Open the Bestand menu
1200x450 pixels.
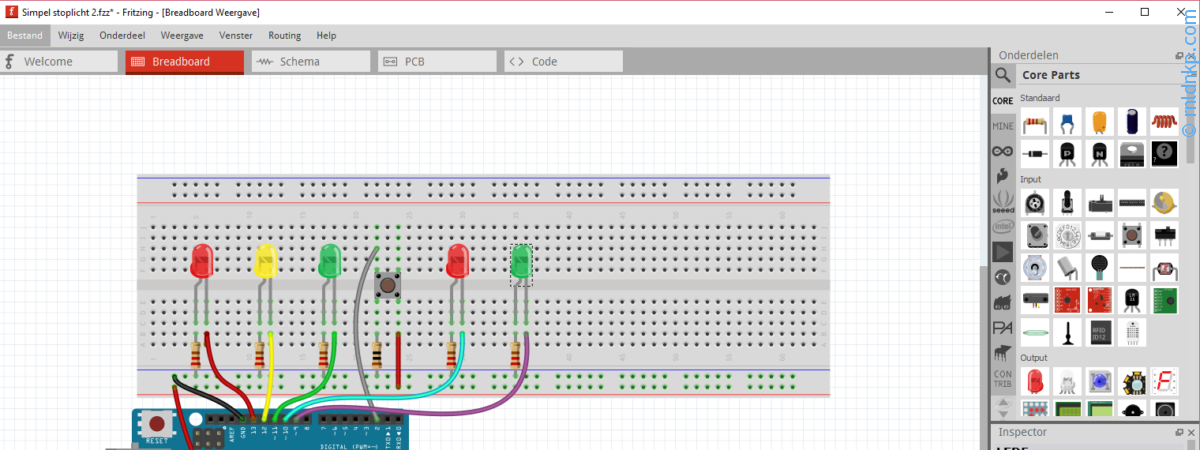pos(25,35)
